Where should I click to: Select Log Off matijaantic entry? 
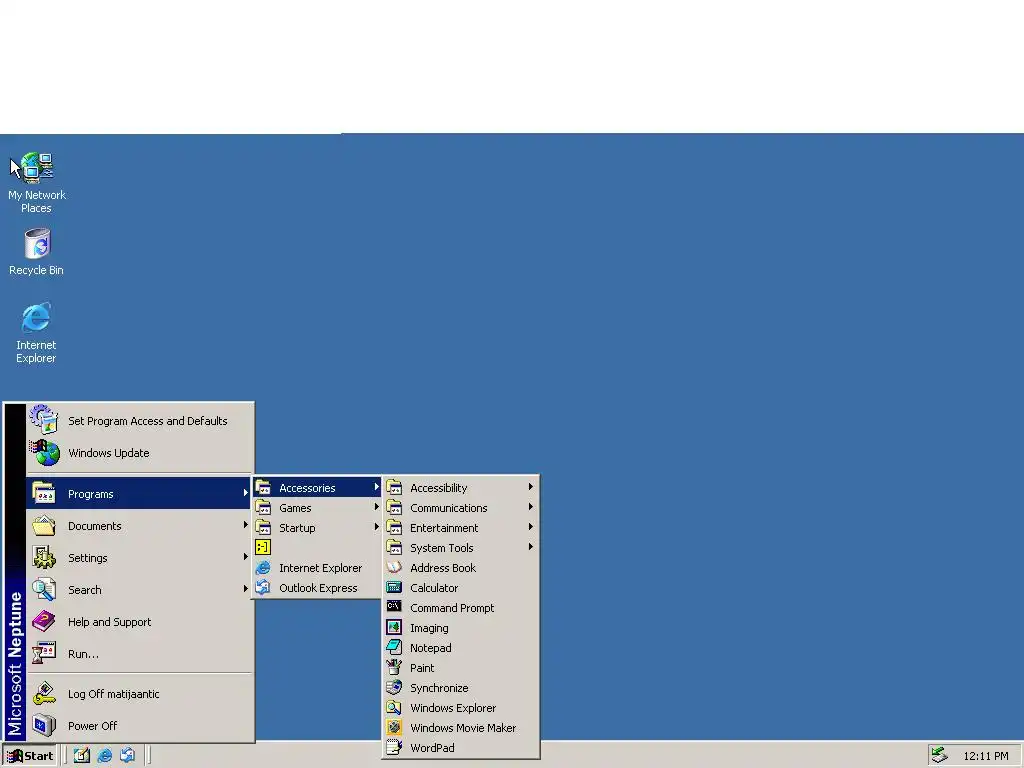click(140, 694)
